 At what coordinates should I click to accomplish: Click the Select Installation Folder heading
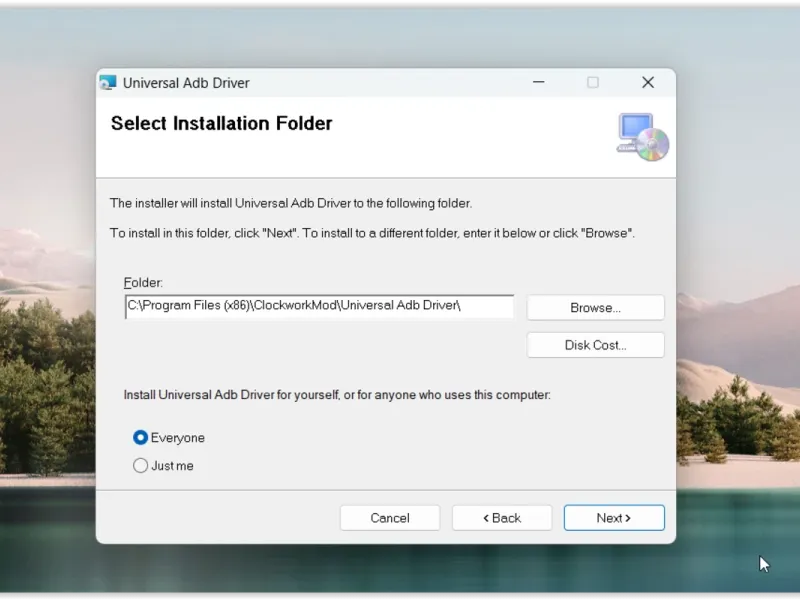coord(221,123)
